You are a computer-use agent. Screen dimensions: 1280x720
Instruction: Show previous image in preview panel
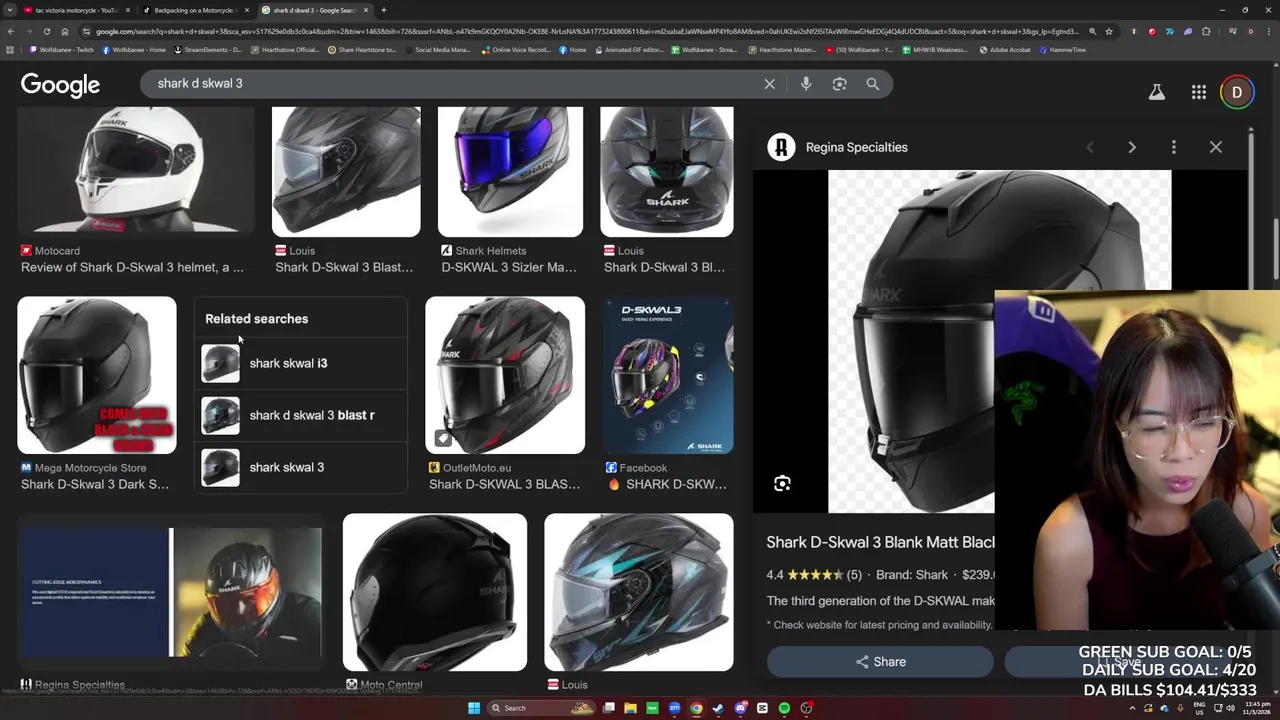(1090, 147)
